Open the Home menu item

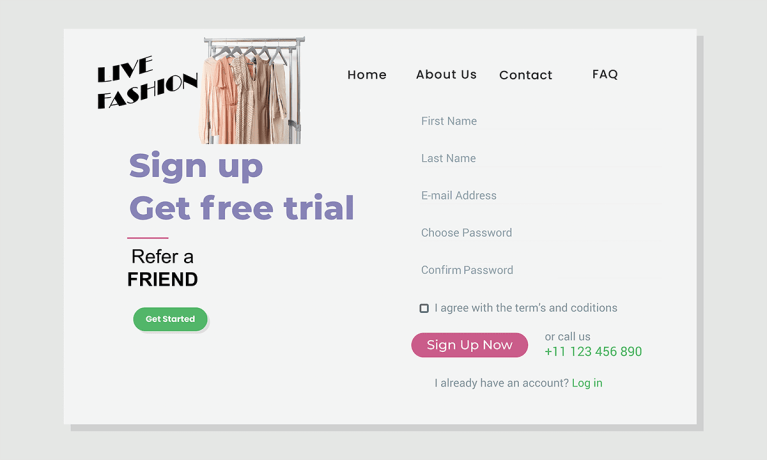point(367,75)
